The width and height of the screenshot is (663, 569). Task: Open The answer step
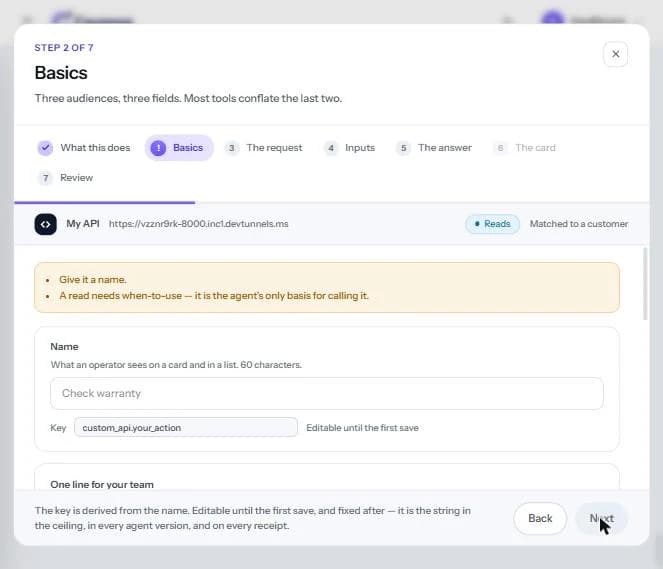434,148
